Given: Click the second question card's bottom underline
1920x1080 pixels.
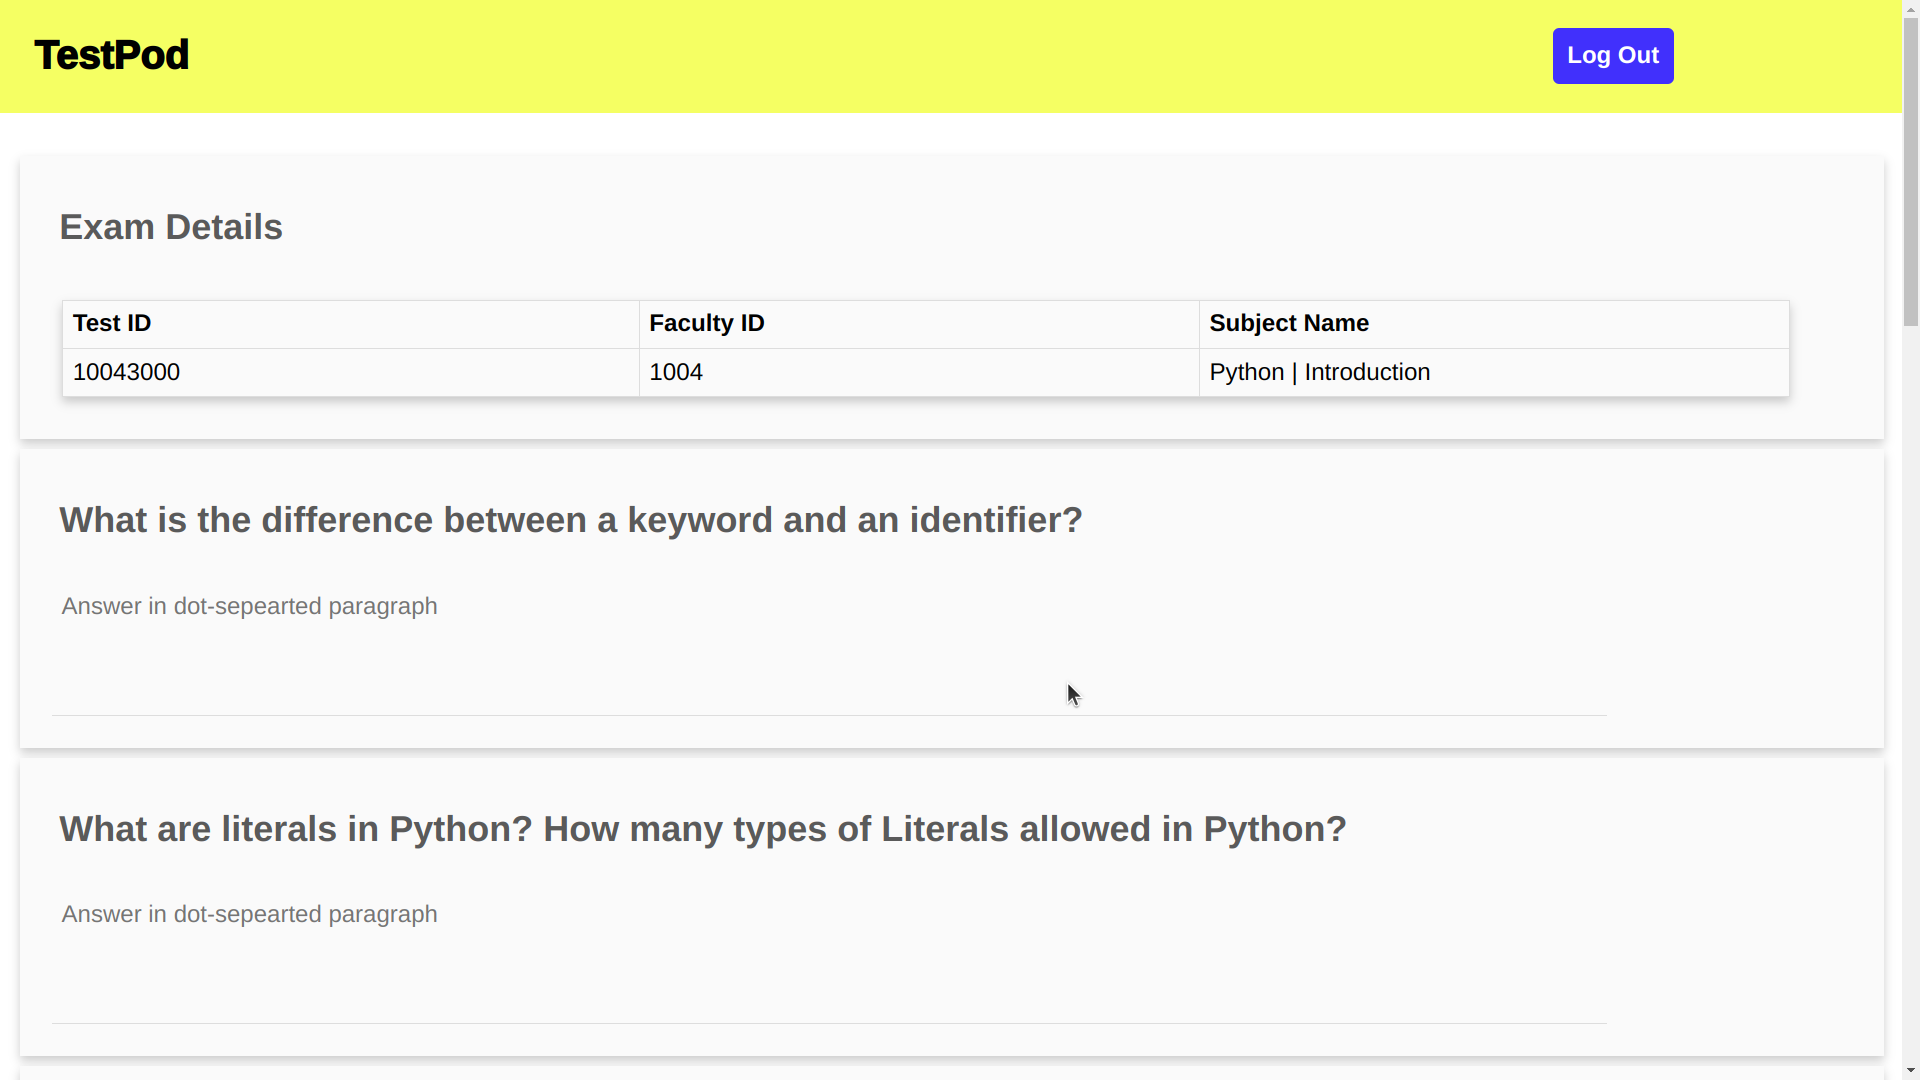Looking at the screenshot, I should click(x=828, y=1023).
